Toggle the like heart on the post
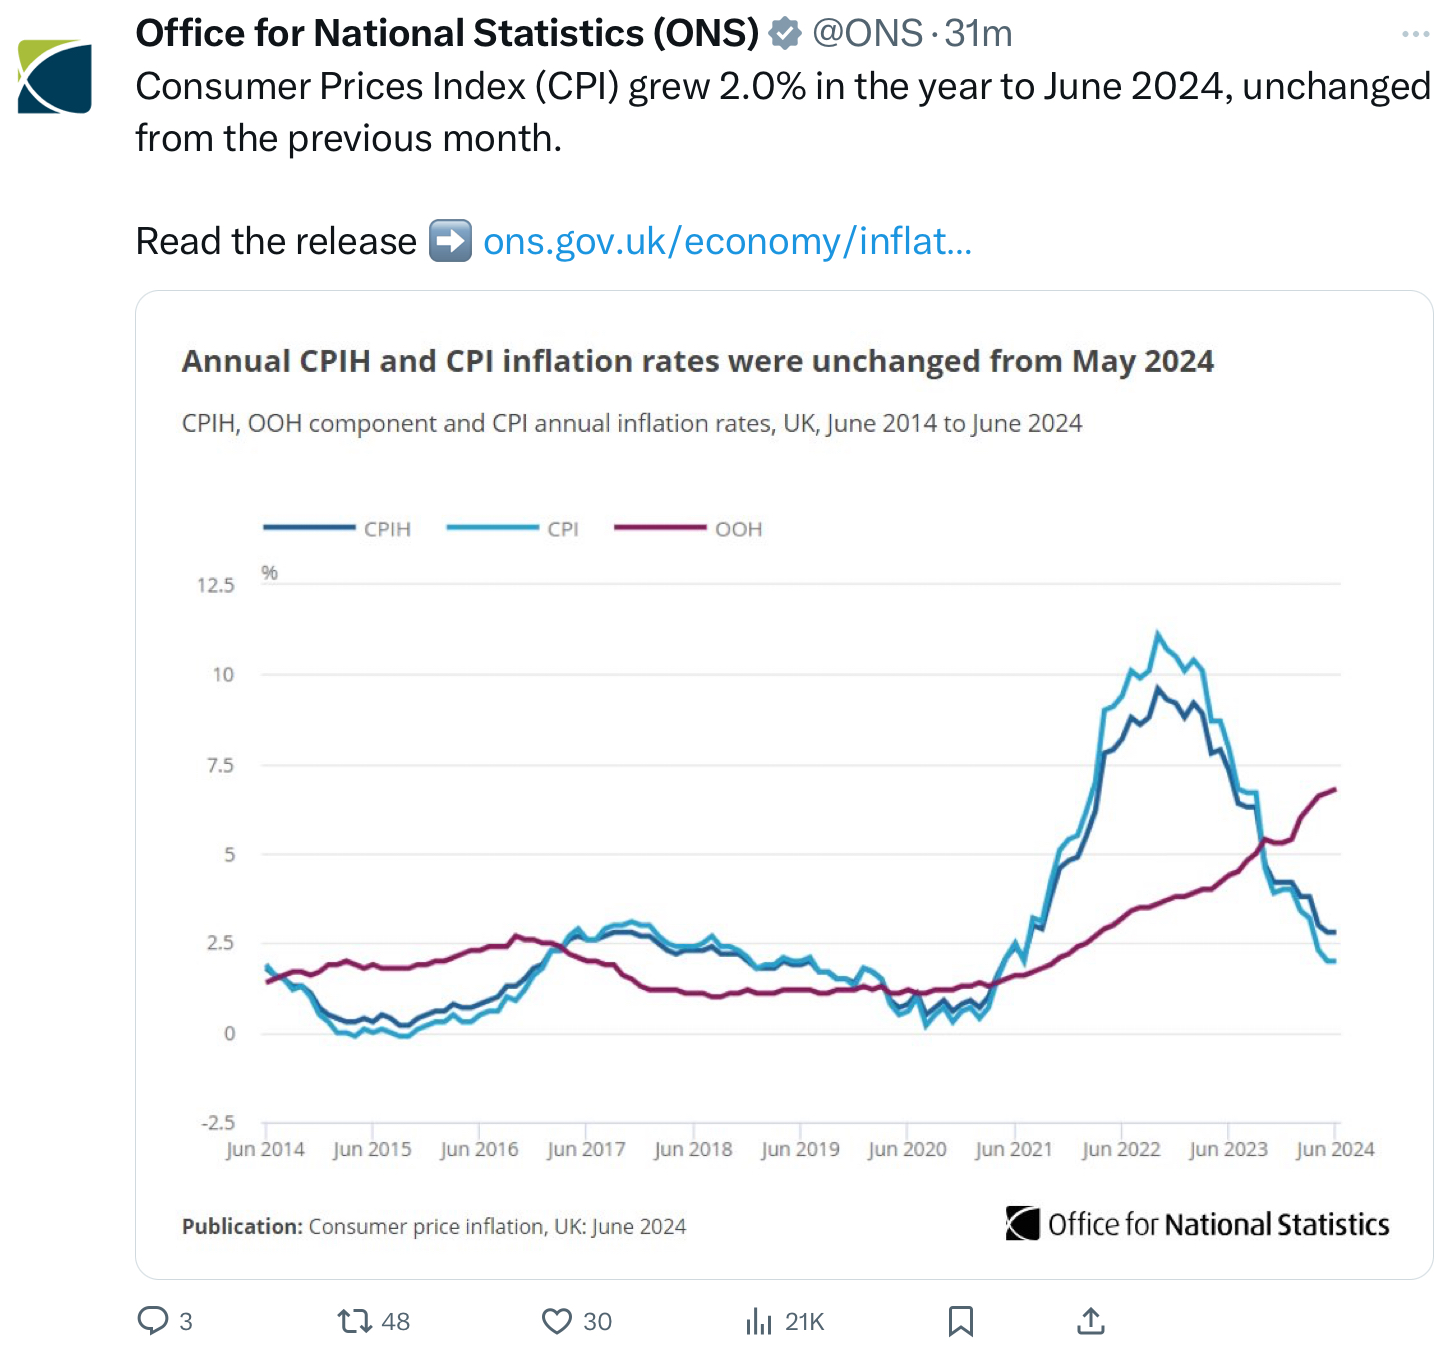This screenshot has width=1436, height=1353. pyautogui.click(x=555, y=1321)
